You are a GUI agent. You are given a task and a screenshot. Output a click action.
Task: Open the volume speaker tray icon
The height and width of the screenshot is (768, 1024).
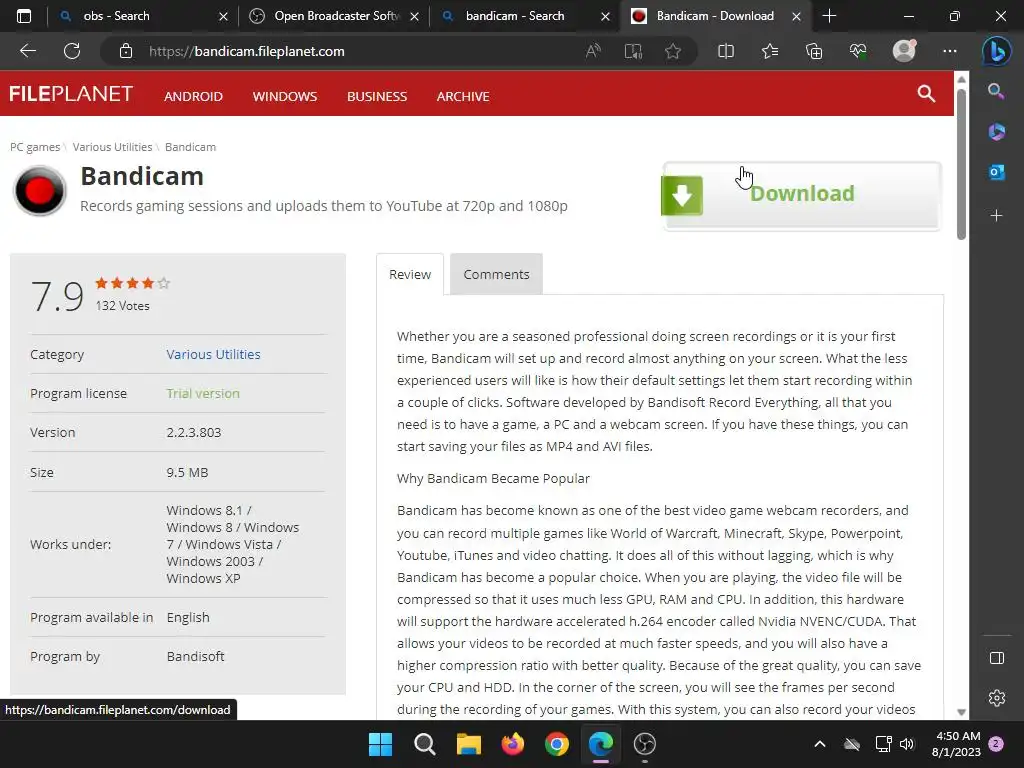coord(907,744)
